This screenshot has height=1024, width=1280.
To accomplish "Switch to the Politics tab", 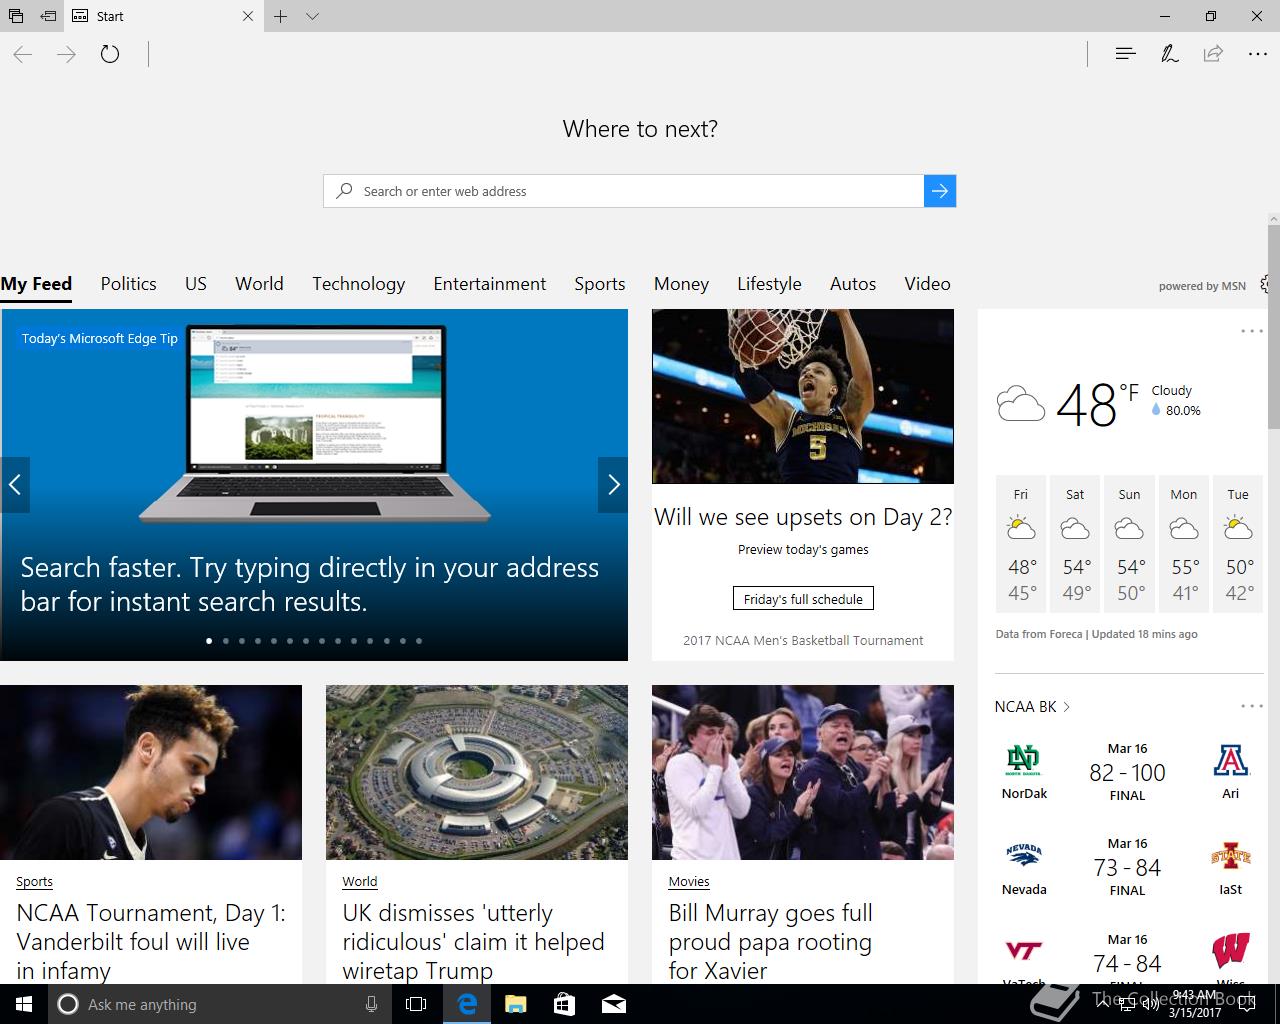I will (x=128, y=284).
